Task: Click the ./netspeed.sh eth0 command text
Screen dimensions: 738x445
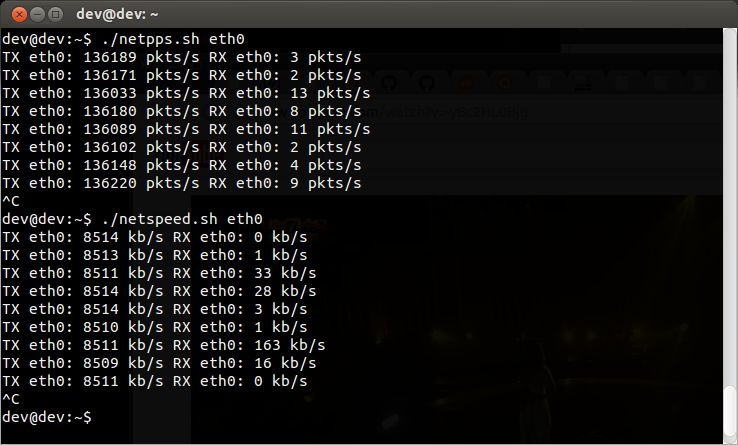Action: [182, 219]
